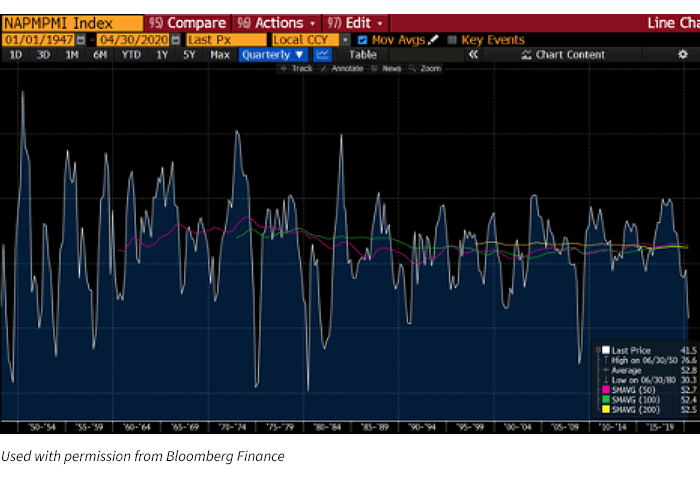The width and height of the screenshot is (700, 484).
Task: Open the Local CCY currency dropdown
Action: 346,40
